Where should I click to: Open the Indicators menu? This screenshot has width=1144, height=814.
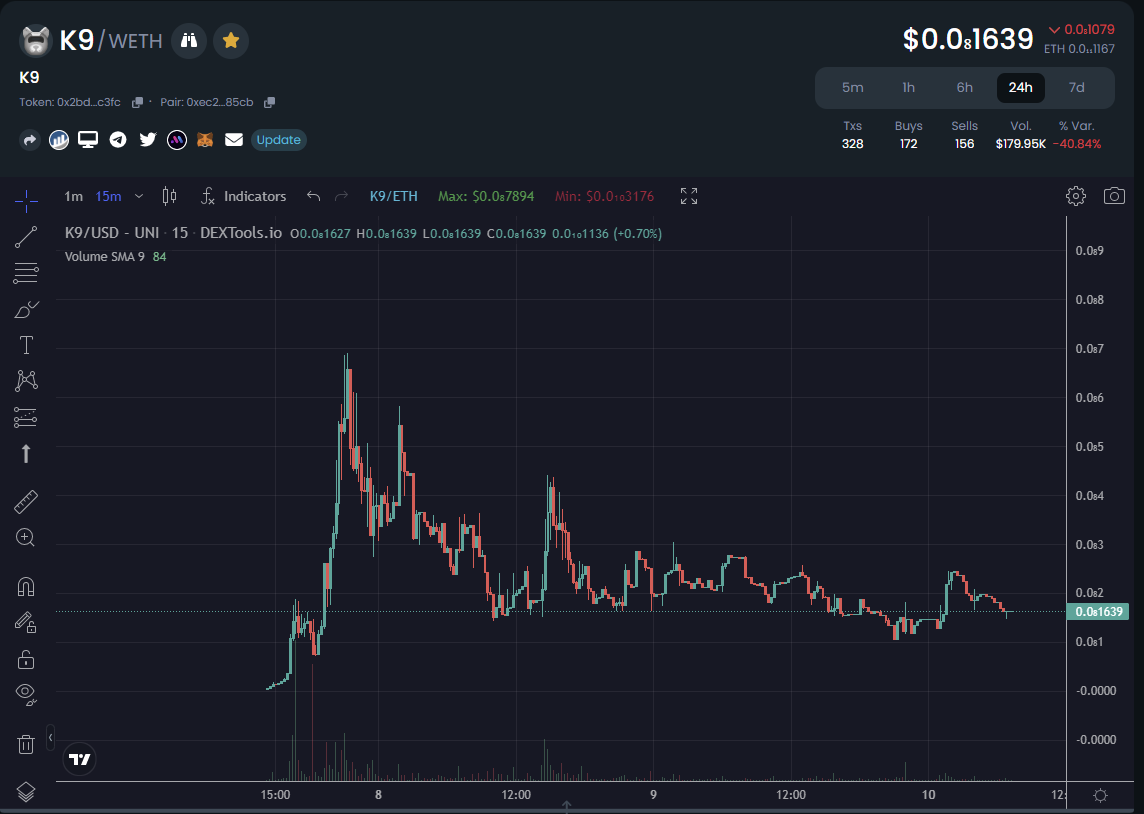point(244,196)
